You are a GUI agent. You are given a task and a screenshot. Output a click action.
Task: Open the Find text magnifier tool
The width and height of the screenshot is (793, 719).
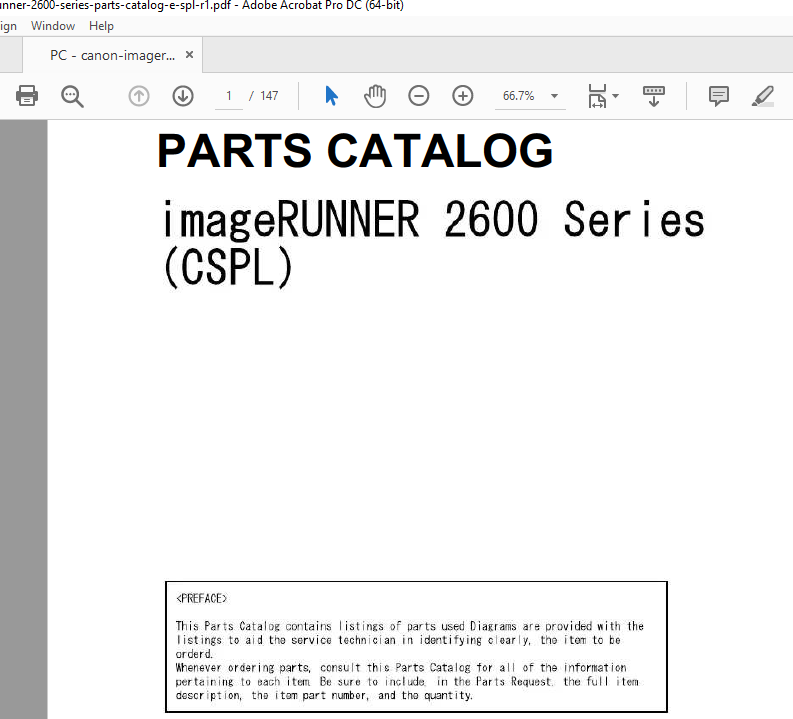(72, 96)
